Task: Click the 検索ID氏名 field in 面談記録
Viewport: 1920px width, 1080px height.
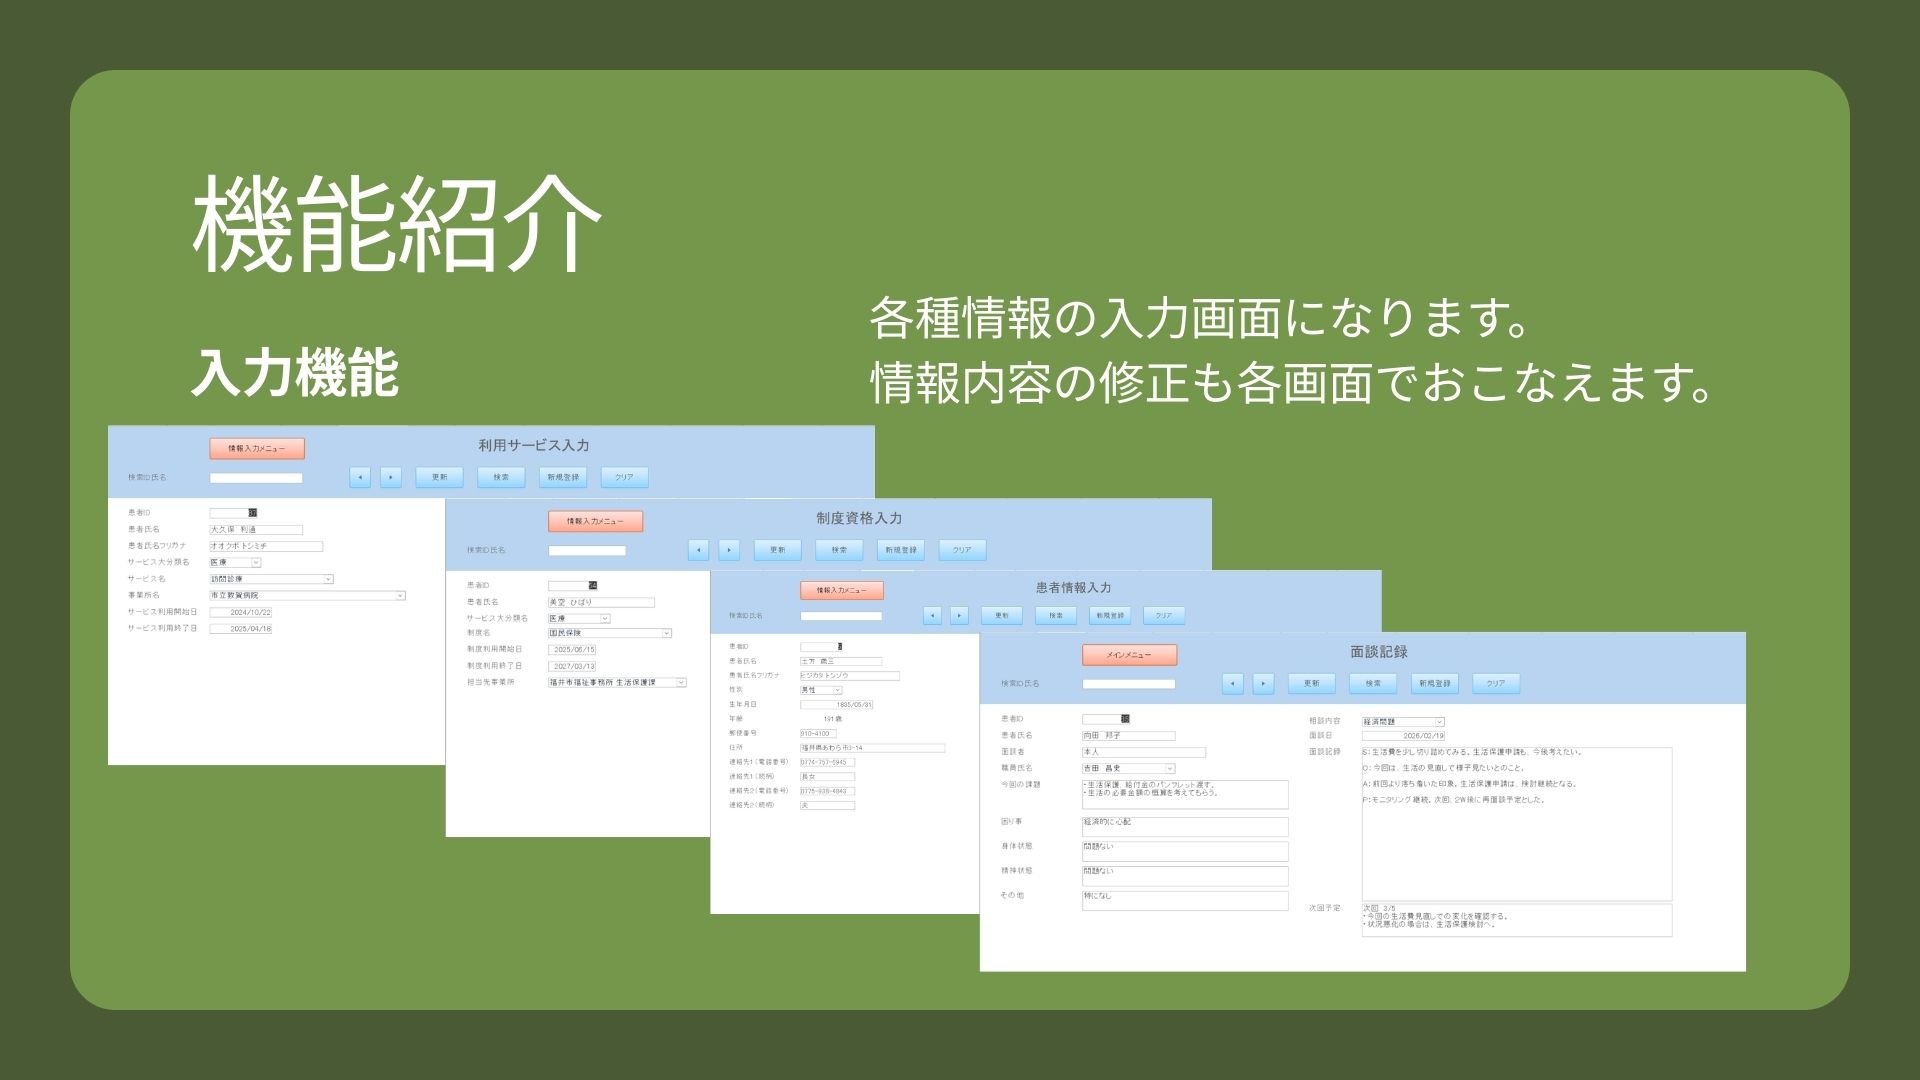Action: 1128,684
